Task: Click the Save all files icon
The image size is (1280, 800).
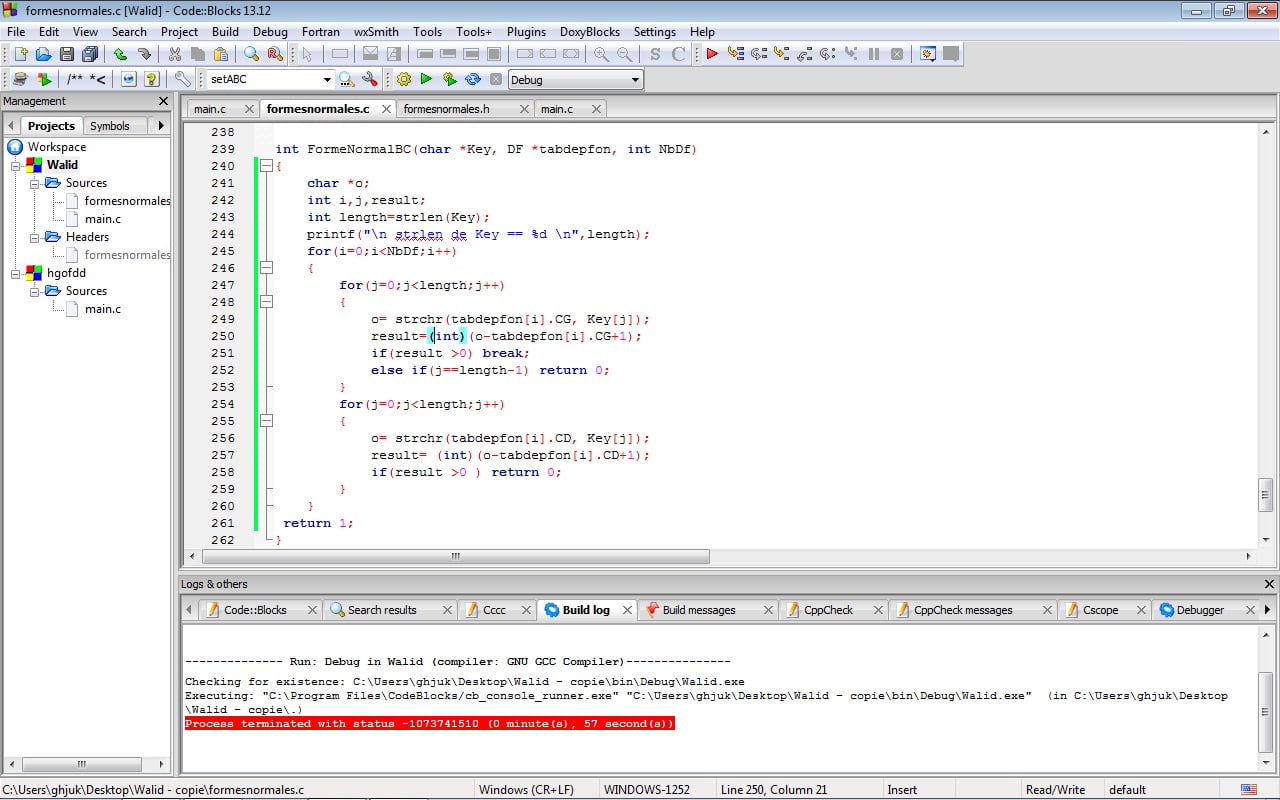Action: click(90, 54)
